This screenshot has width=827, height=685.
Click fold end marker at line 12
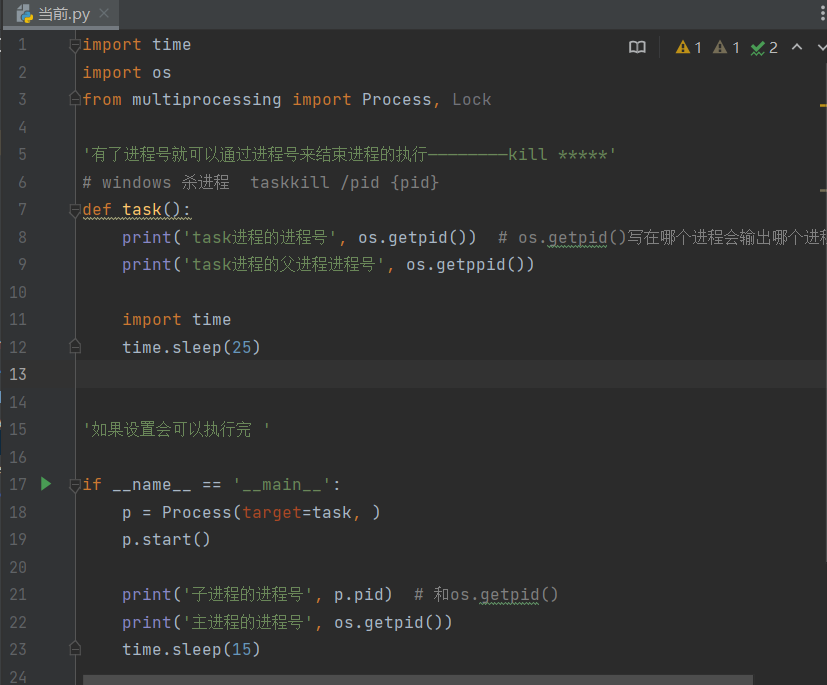[74, 347]
